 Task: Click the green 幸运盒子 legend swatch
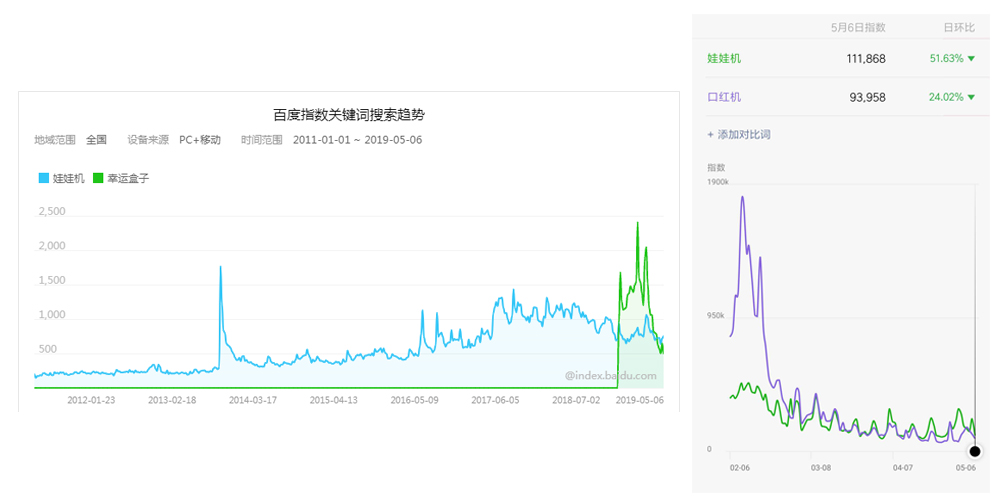click(x=98, y=178)
